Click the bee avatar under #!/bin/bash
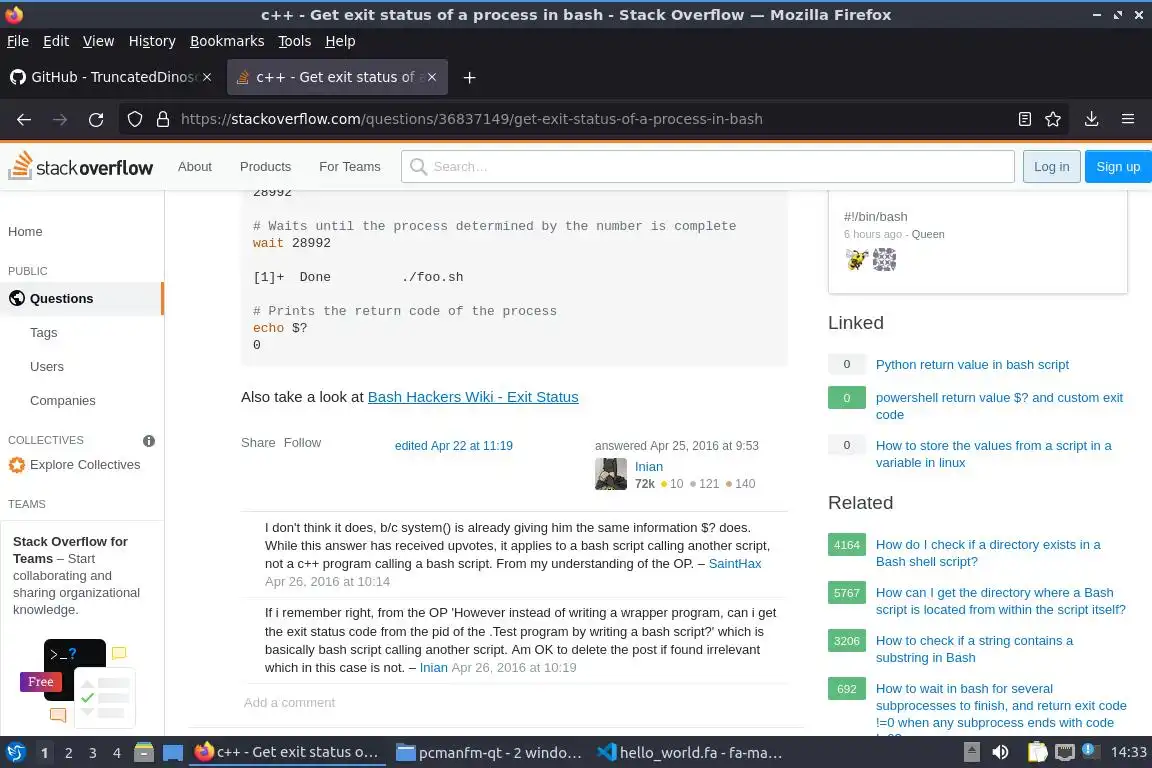Screen dimensions: 1152x768 pos(857,259)
